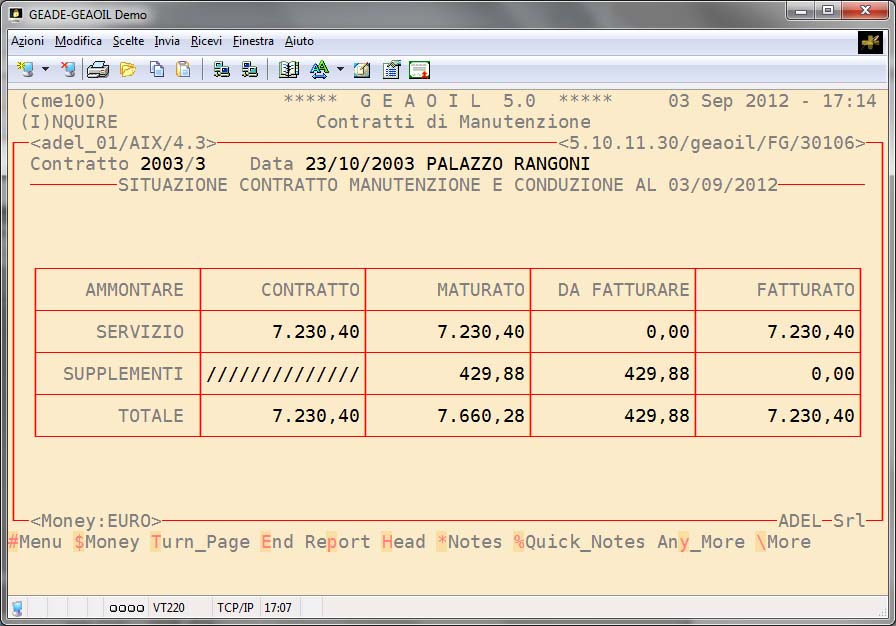Click the connection status icon in status bar

17,608
